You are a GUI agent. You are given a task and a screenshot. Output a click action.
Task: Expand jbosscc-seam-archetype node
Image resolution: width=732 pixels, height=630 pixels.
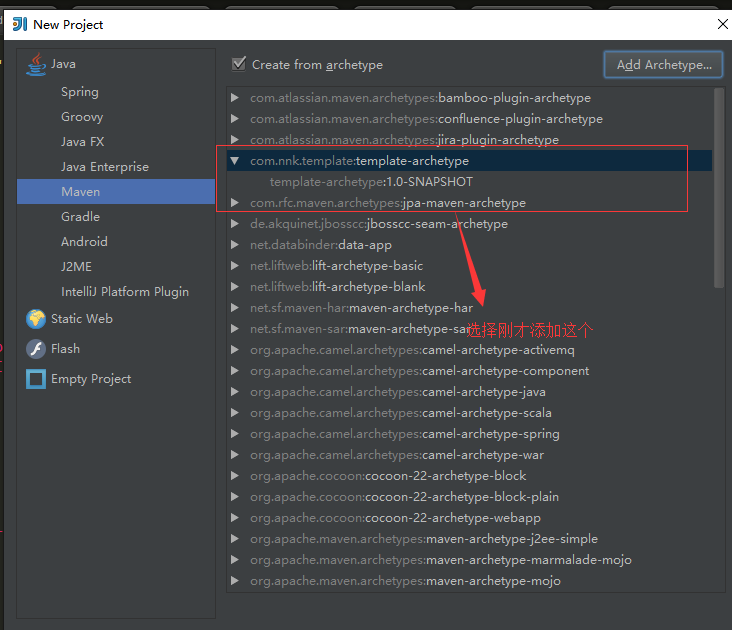tap(235, 224)
